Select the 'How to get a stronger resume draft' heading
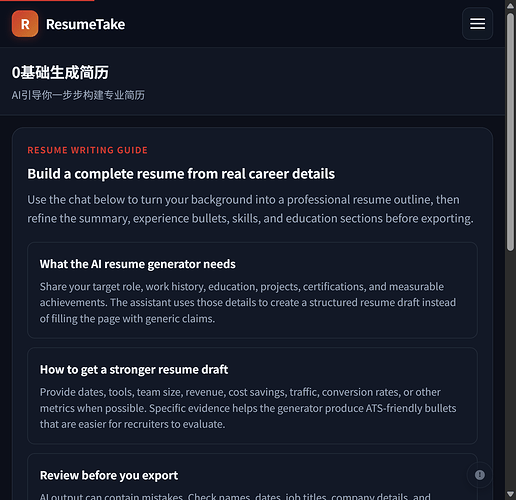This screenshot has height=500, width=516. point(134,369)
